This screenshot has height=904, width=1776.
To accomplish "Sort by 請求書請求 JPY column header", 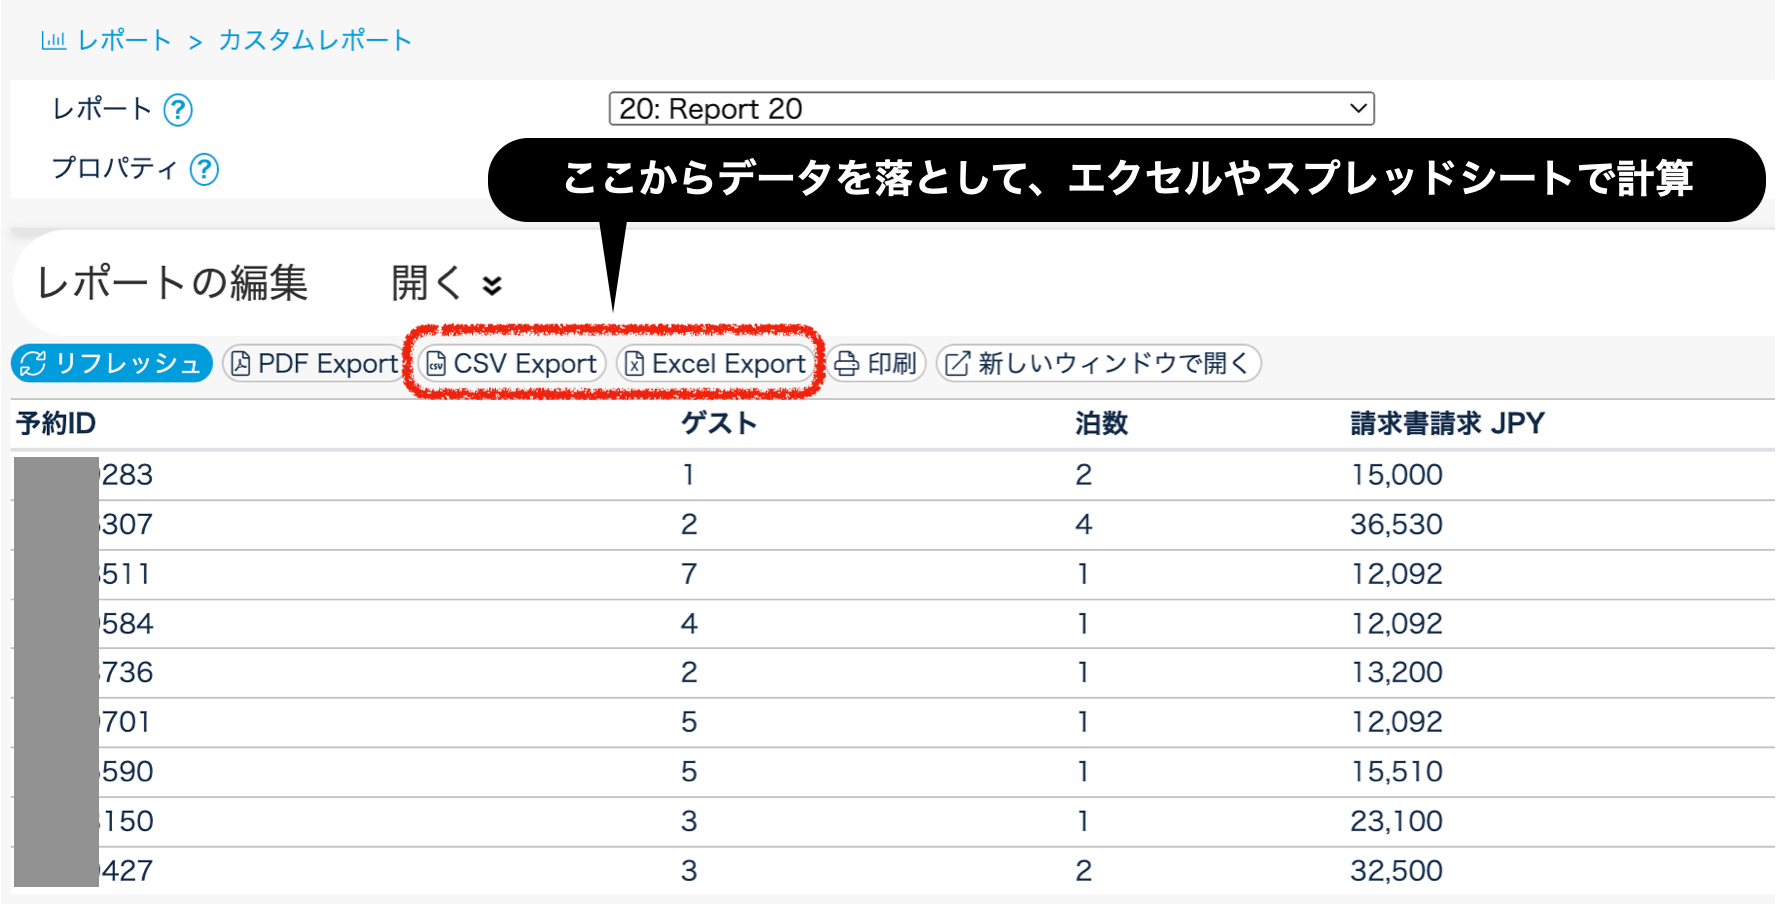I will coord(1447,424).
